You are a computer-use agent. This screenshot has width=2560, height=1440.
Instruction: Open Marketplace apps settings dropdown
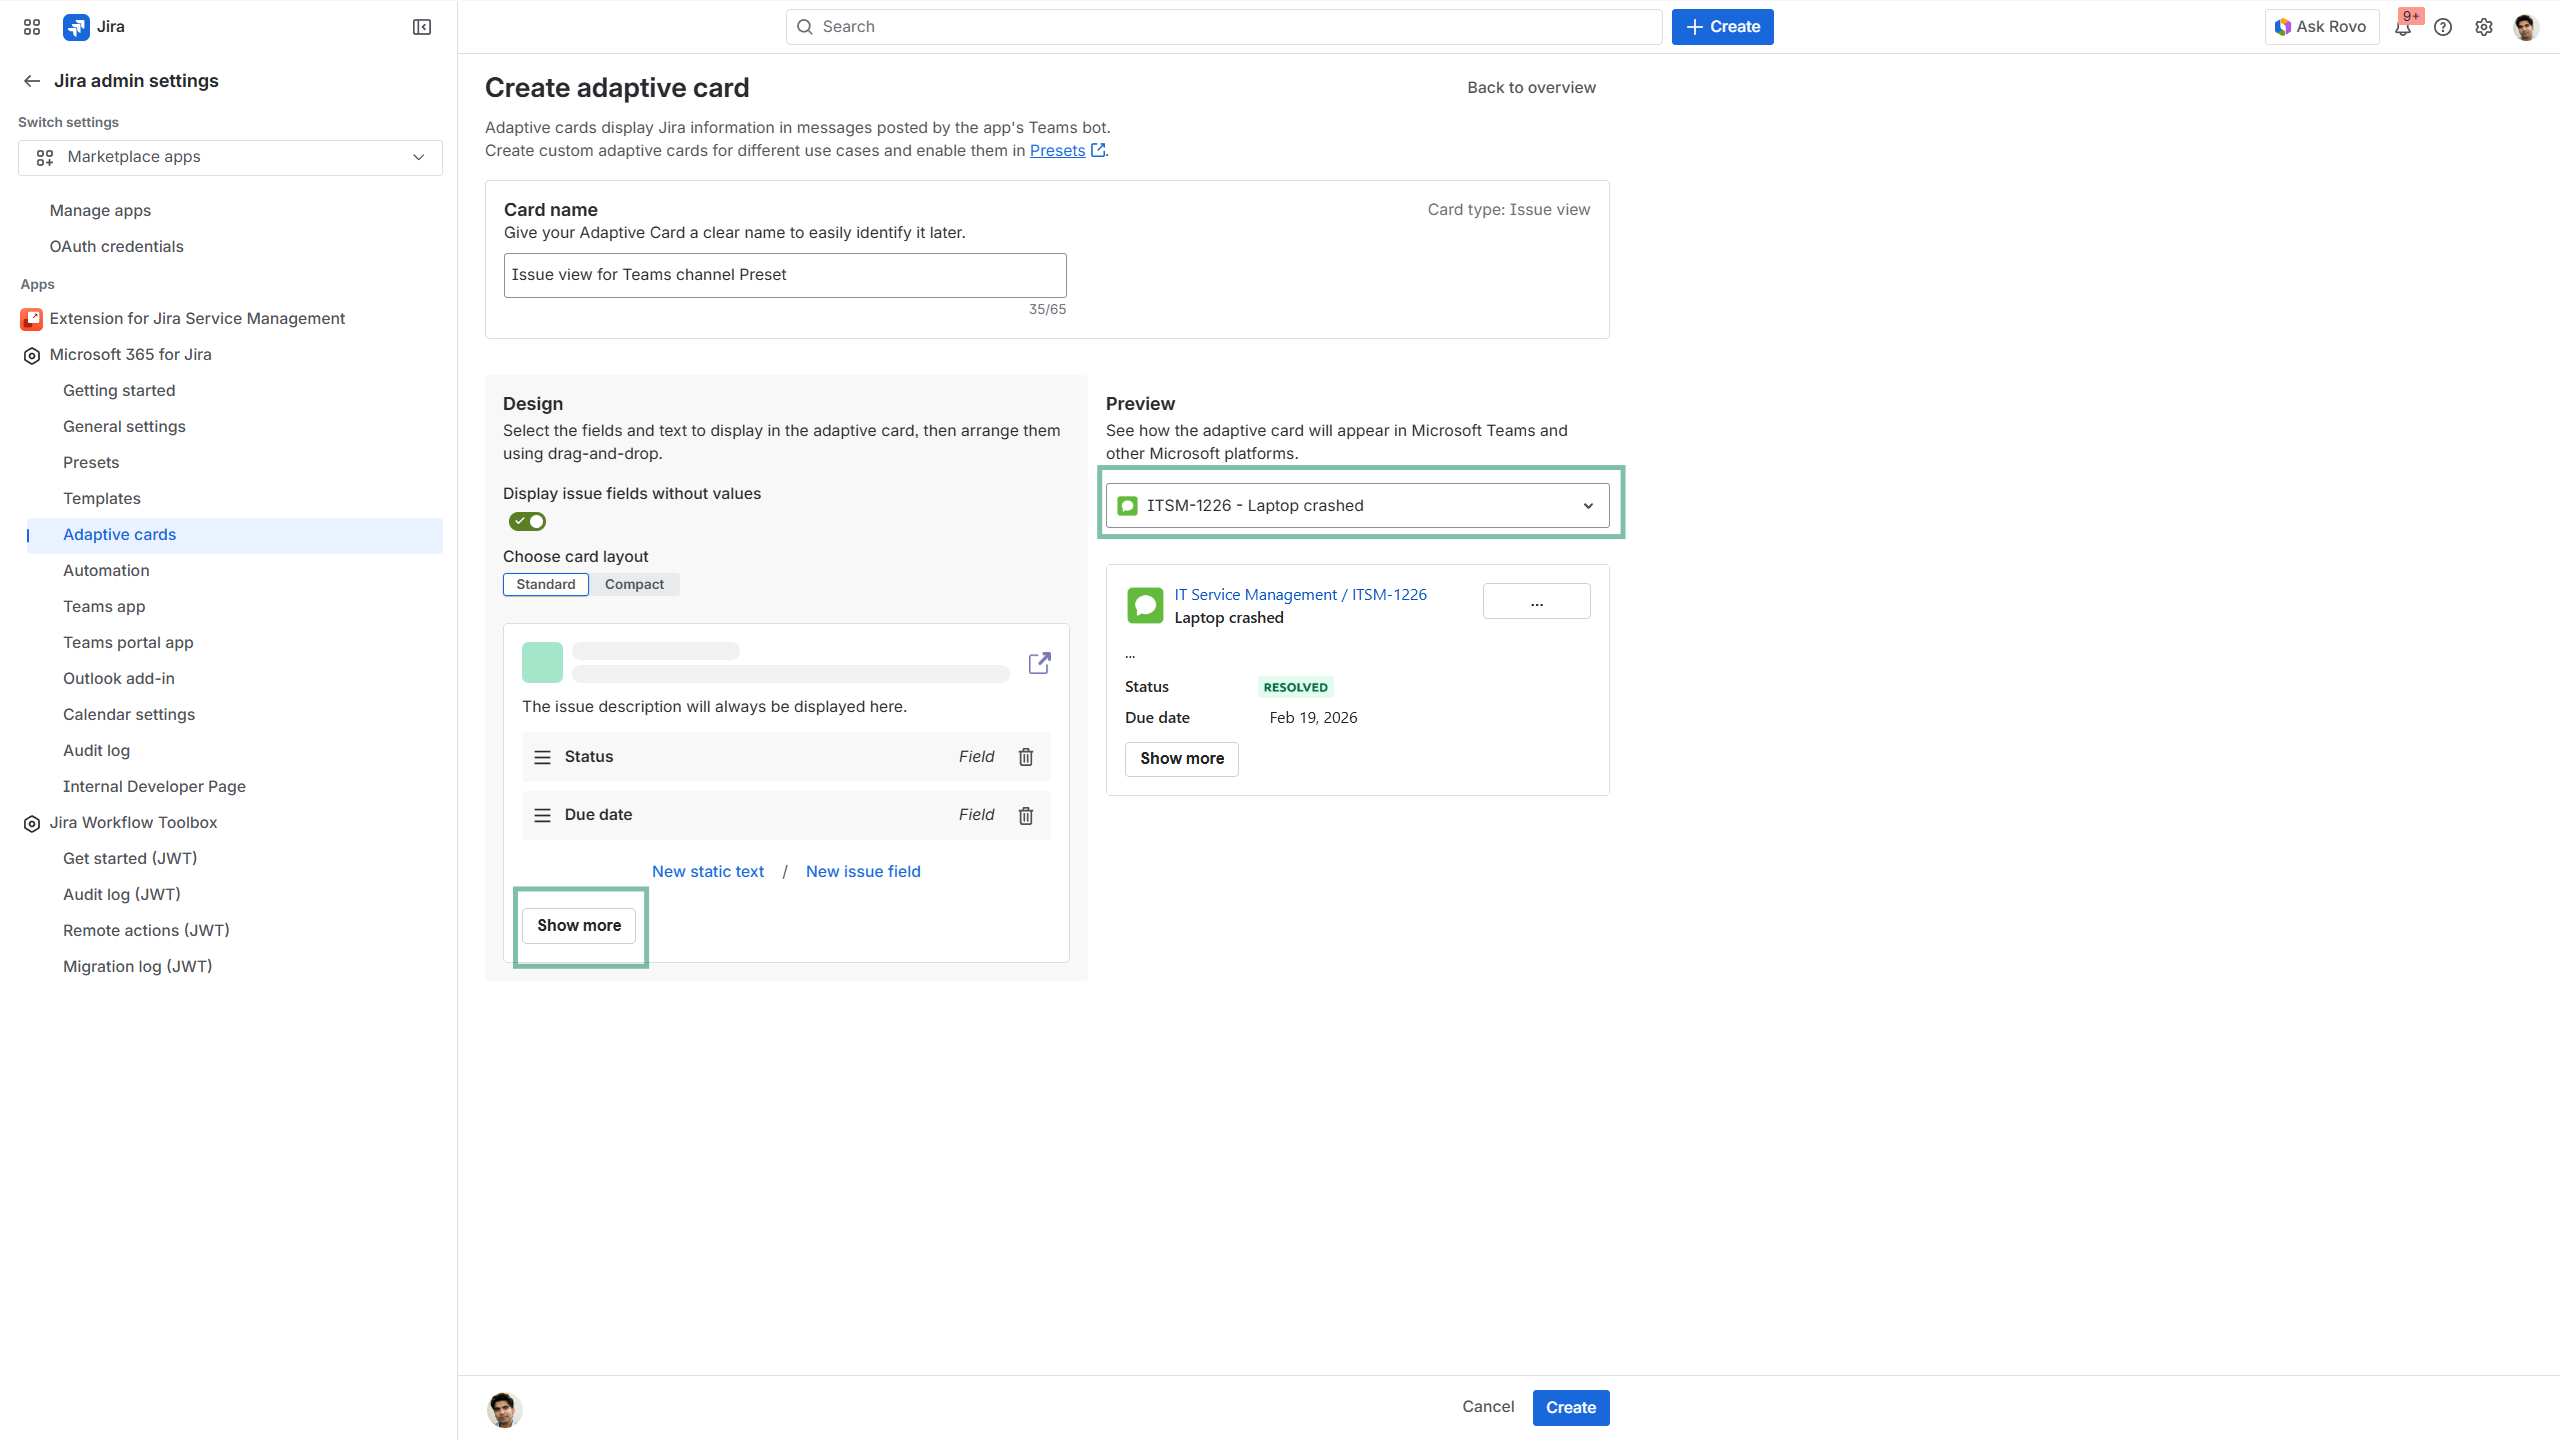click(230, 157)
